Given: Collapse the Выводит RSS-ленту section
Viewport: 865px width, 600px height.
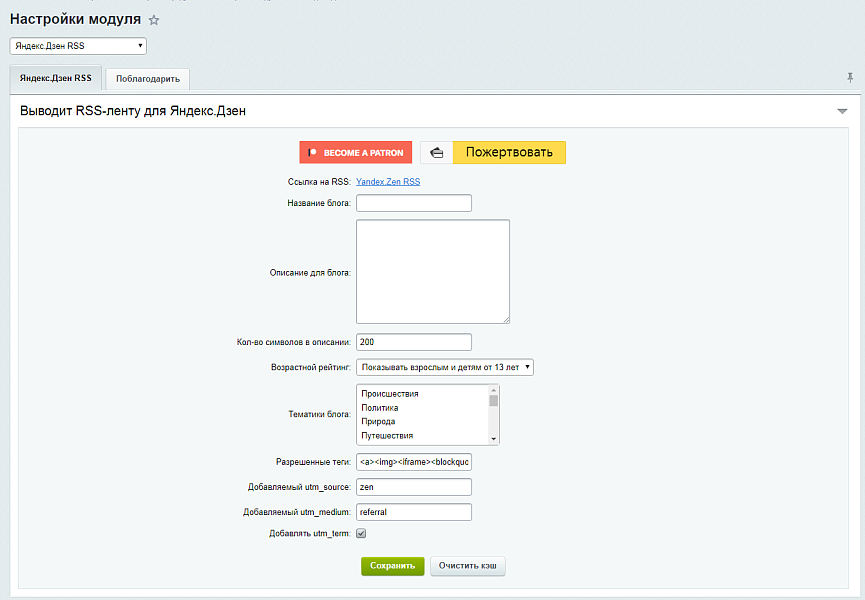Looking at the screenshot, I should (842, 111).
